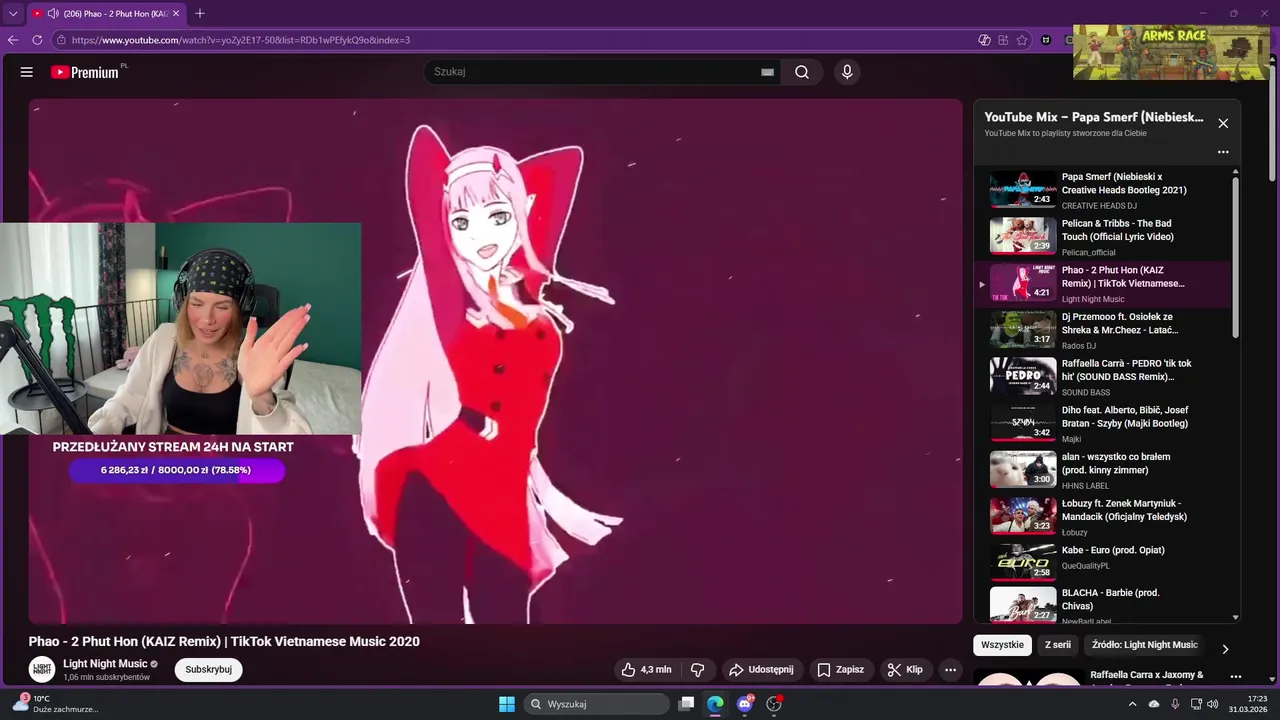
Task: Click the search magnifier button
Action: (x=802, y=72)
